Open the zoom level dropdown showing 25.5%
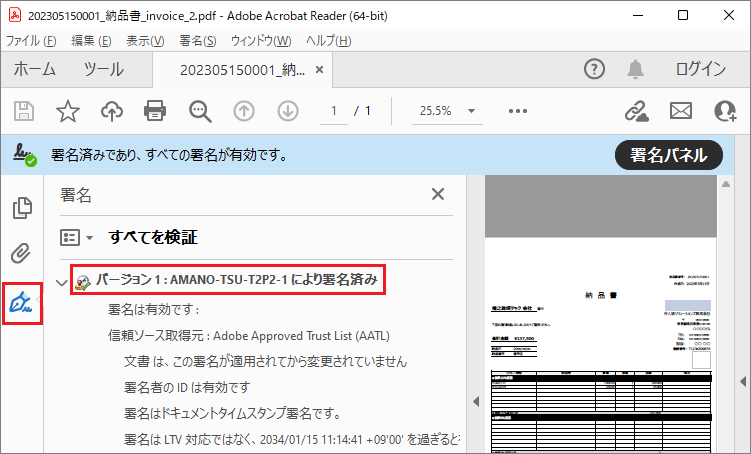This screenshot has height=454, width=751. [x=446, y=110]
